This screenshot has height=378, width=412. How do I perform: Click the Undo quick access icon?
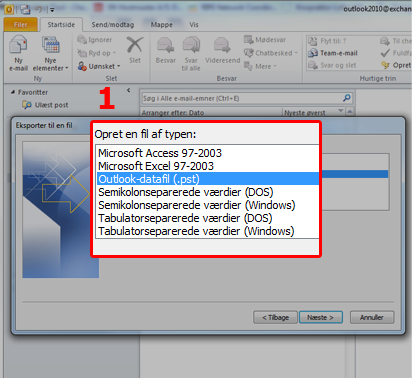[x=39, y=9]
